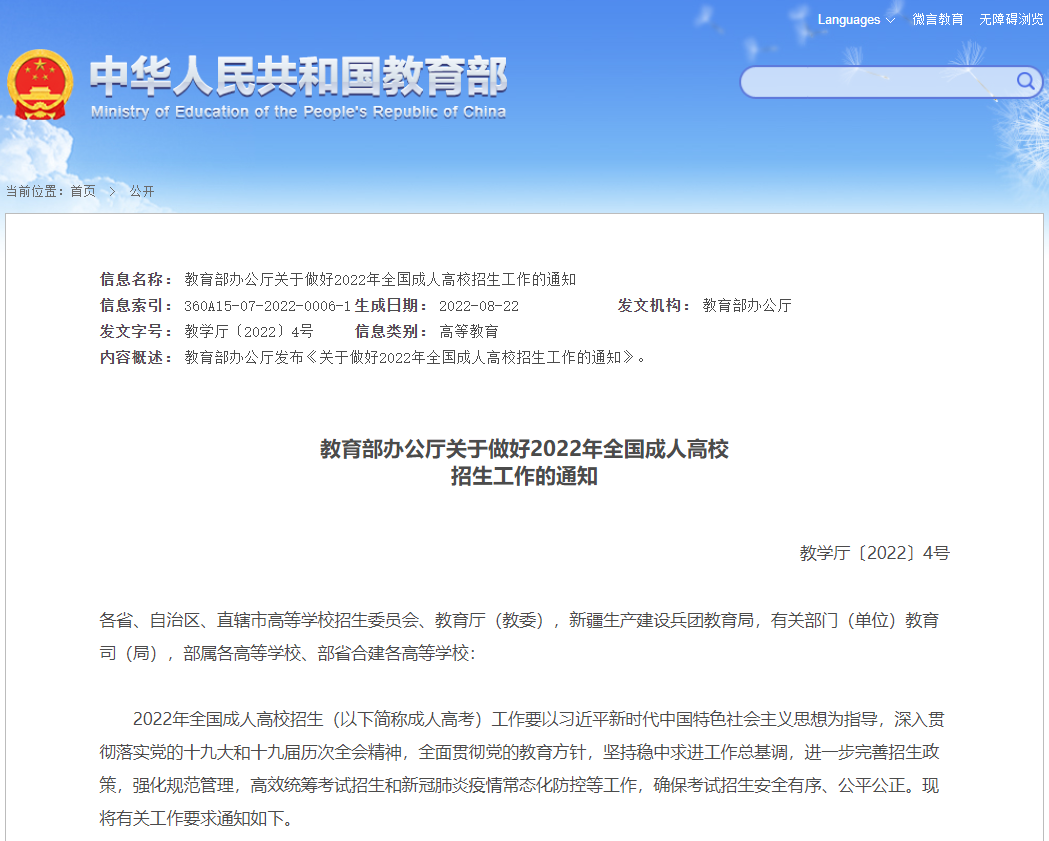1049x841 pixels.
Task: Click the chevron next to Languages
Action: click(x=890, y=20)
